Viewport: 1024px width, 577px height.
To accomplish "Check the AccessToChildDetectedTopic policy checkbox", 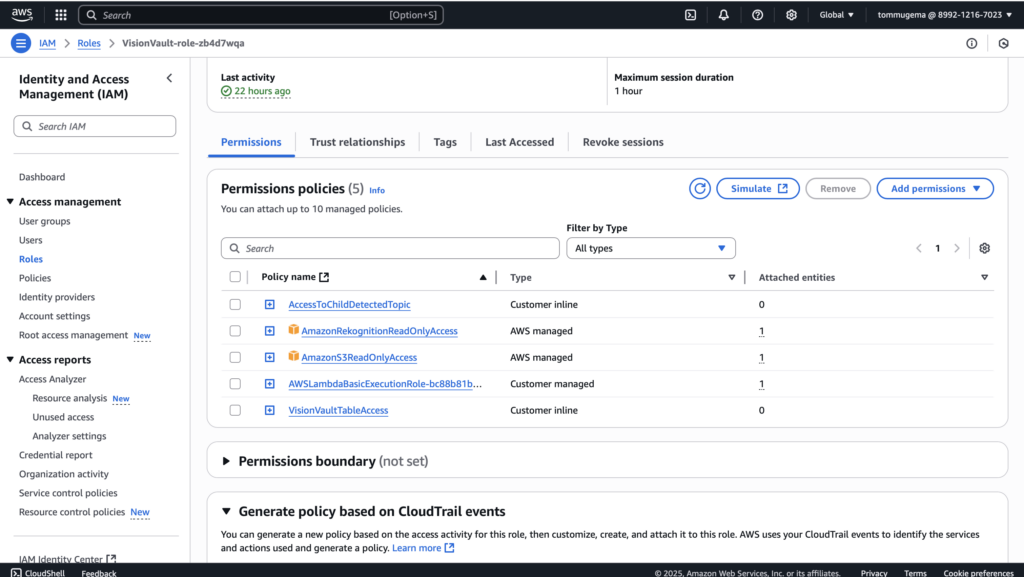I will click(x=235, y=304).
